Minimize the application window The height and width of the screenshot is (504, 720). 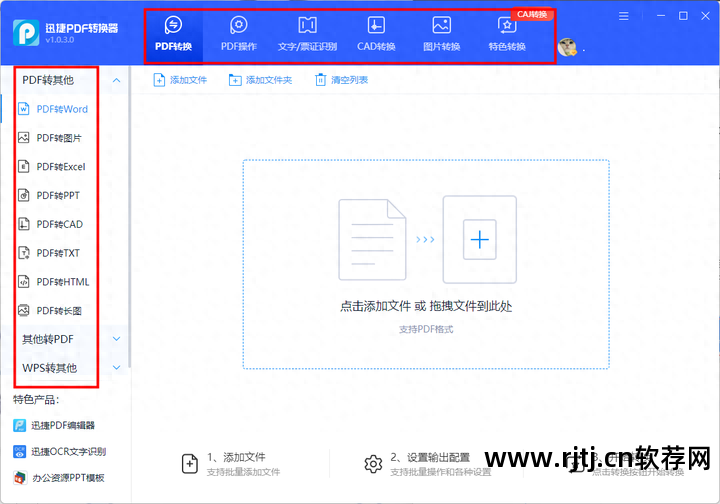point(661,16)
